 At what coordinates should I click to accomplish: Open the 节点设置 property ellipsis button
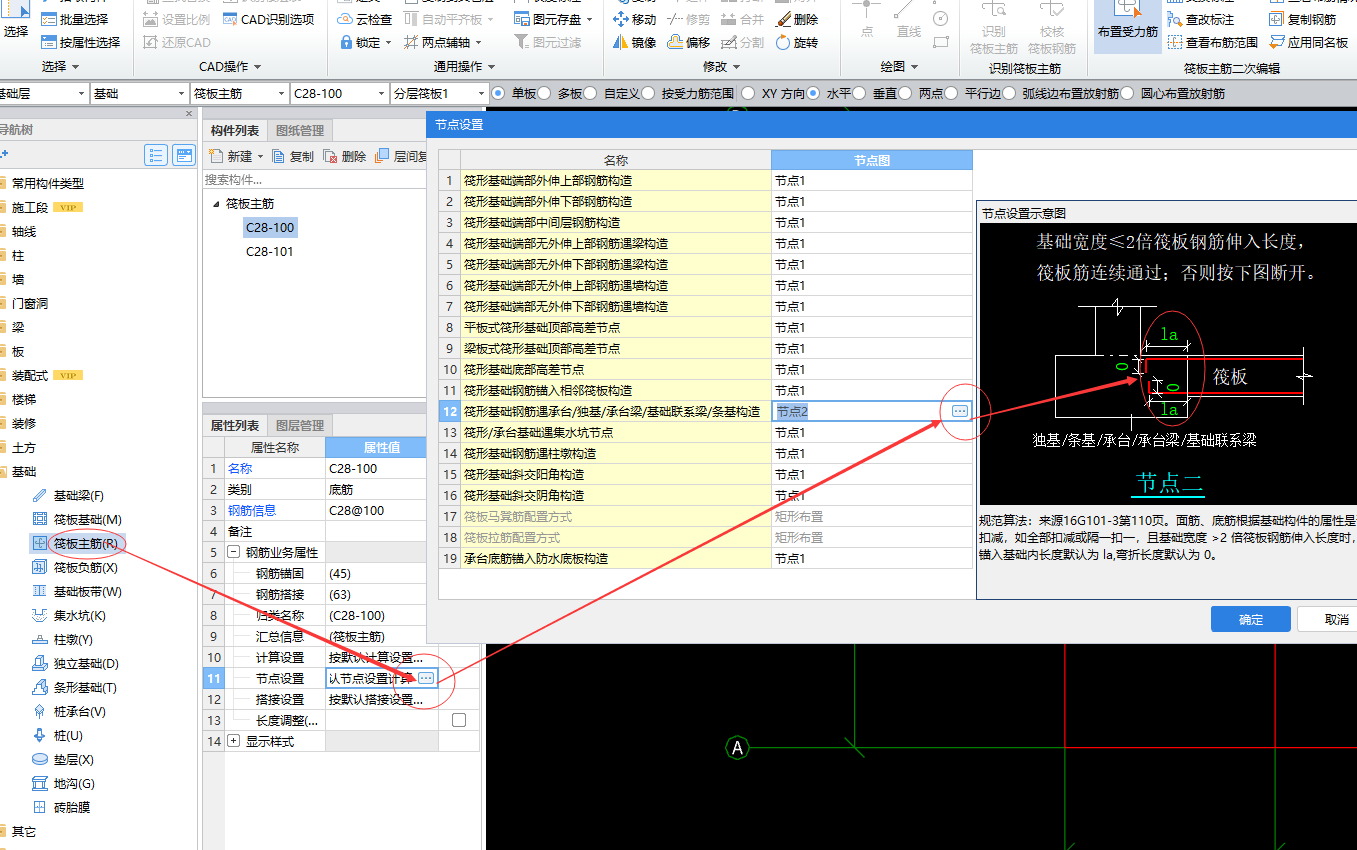coord(426,678)
